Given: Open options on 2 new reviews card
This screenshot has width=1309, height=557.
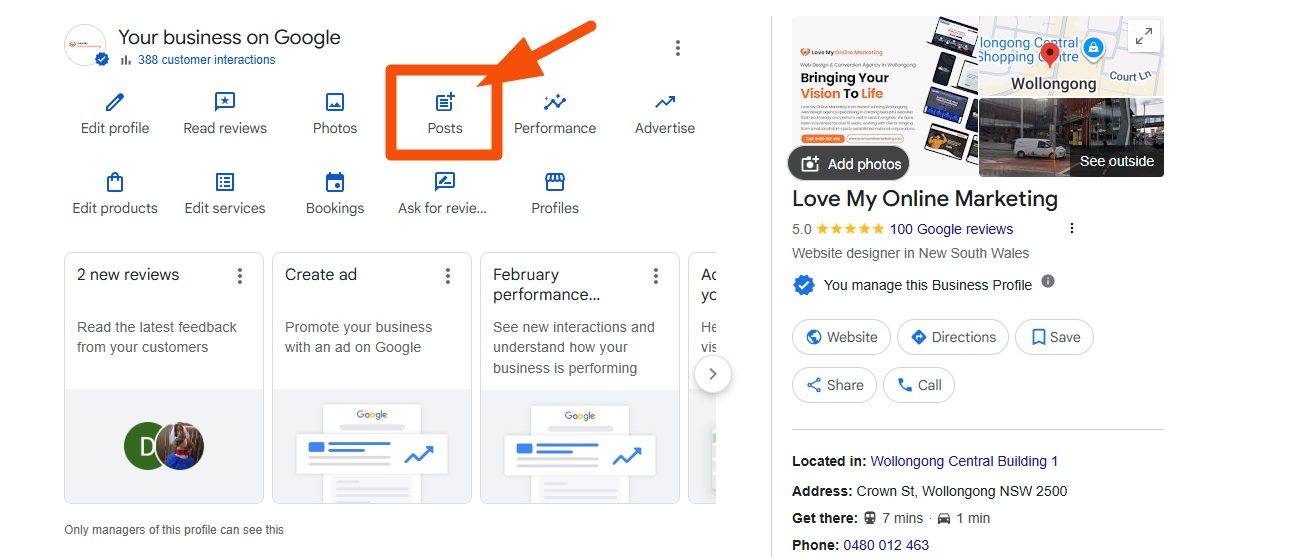Looking at the screenshot, I should click(x=240, y=276).
